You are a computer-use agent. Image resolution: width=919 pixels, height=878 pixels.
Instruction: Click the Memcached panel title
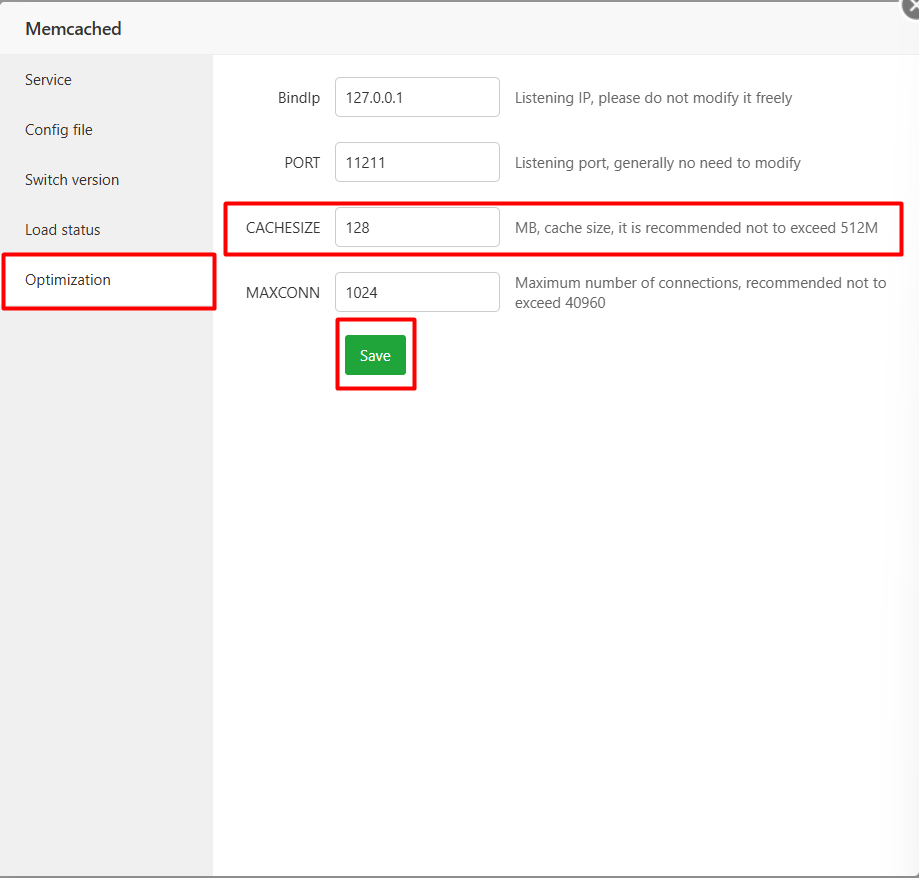pos(73,29)
